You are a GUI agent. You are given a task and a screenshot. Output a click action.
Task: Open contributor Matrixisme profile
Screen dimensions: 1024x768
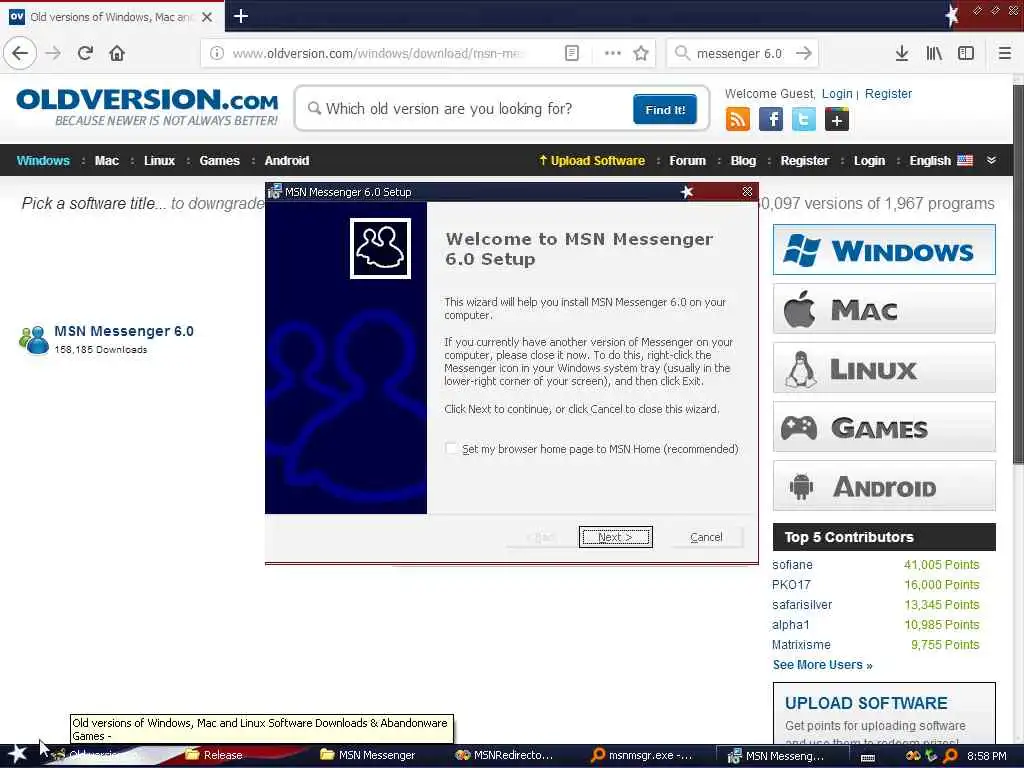[801, 645]
